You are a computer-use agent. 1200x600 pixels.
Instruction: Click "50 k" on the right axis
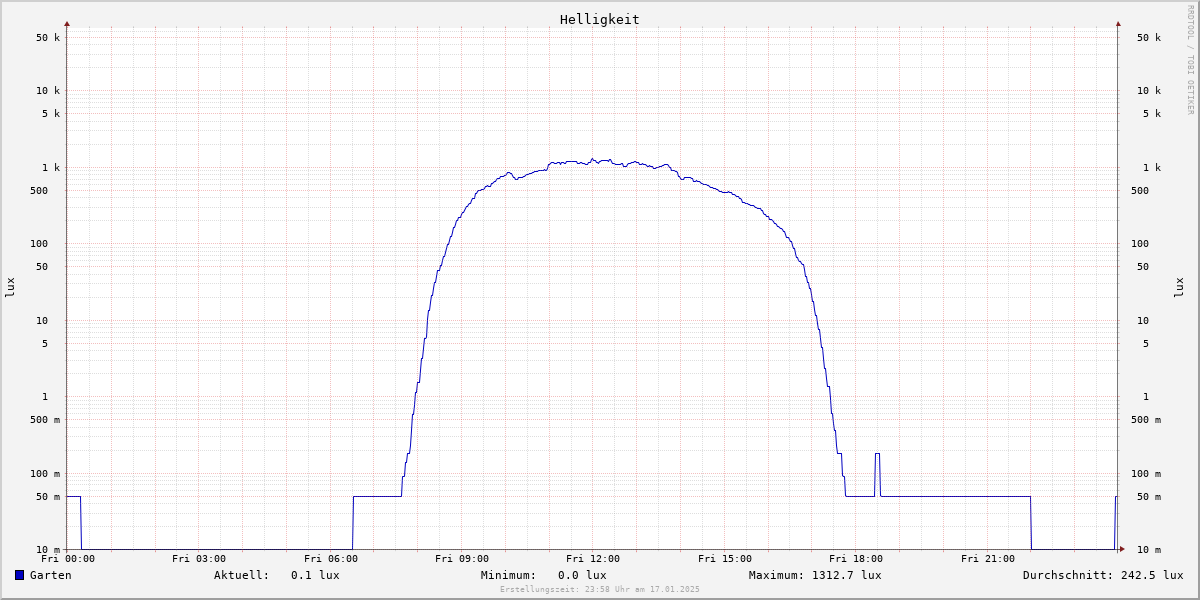point(1149,37)
